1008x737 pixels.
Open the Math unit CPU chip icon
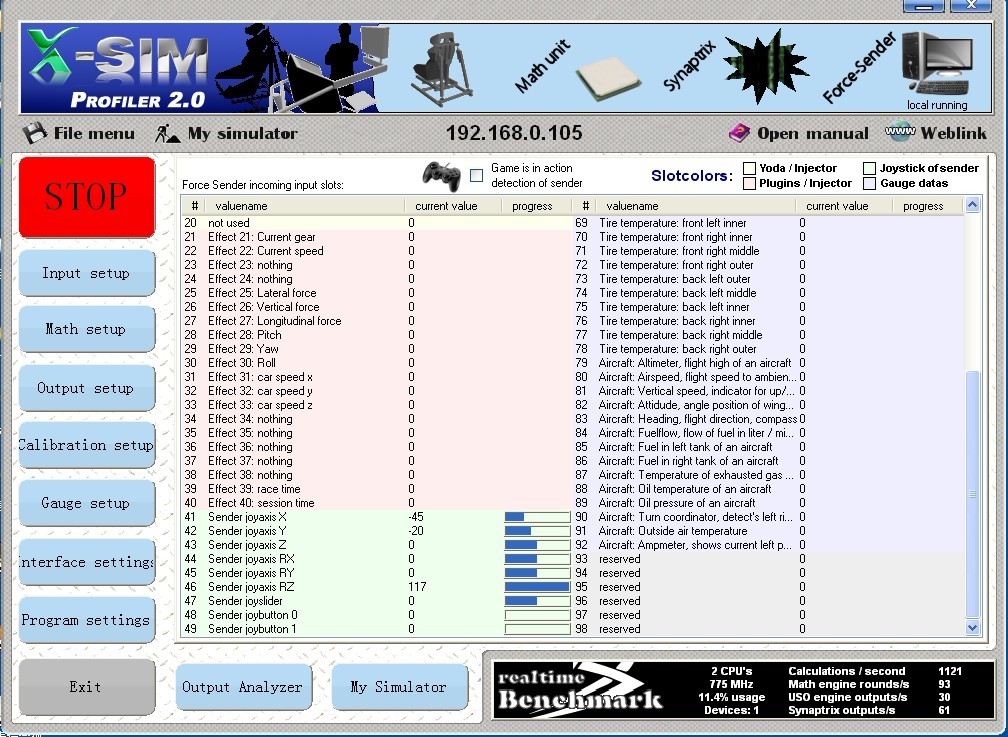pyautogui.click(x=608, y=78)
